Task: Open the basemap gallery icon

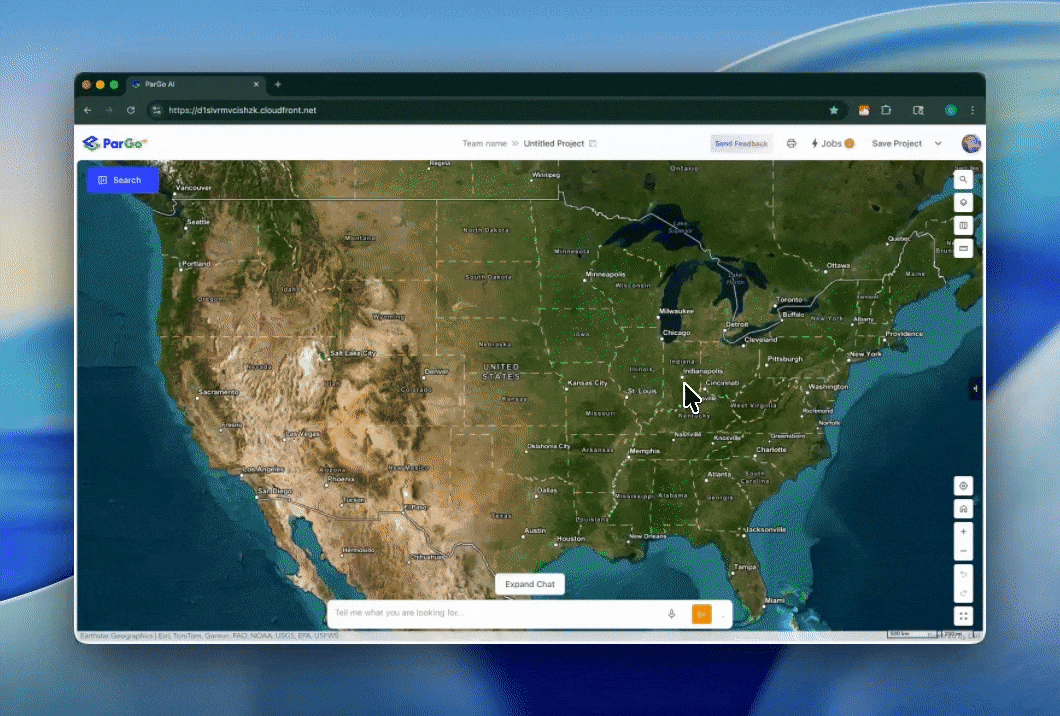Action: [963, 225]
